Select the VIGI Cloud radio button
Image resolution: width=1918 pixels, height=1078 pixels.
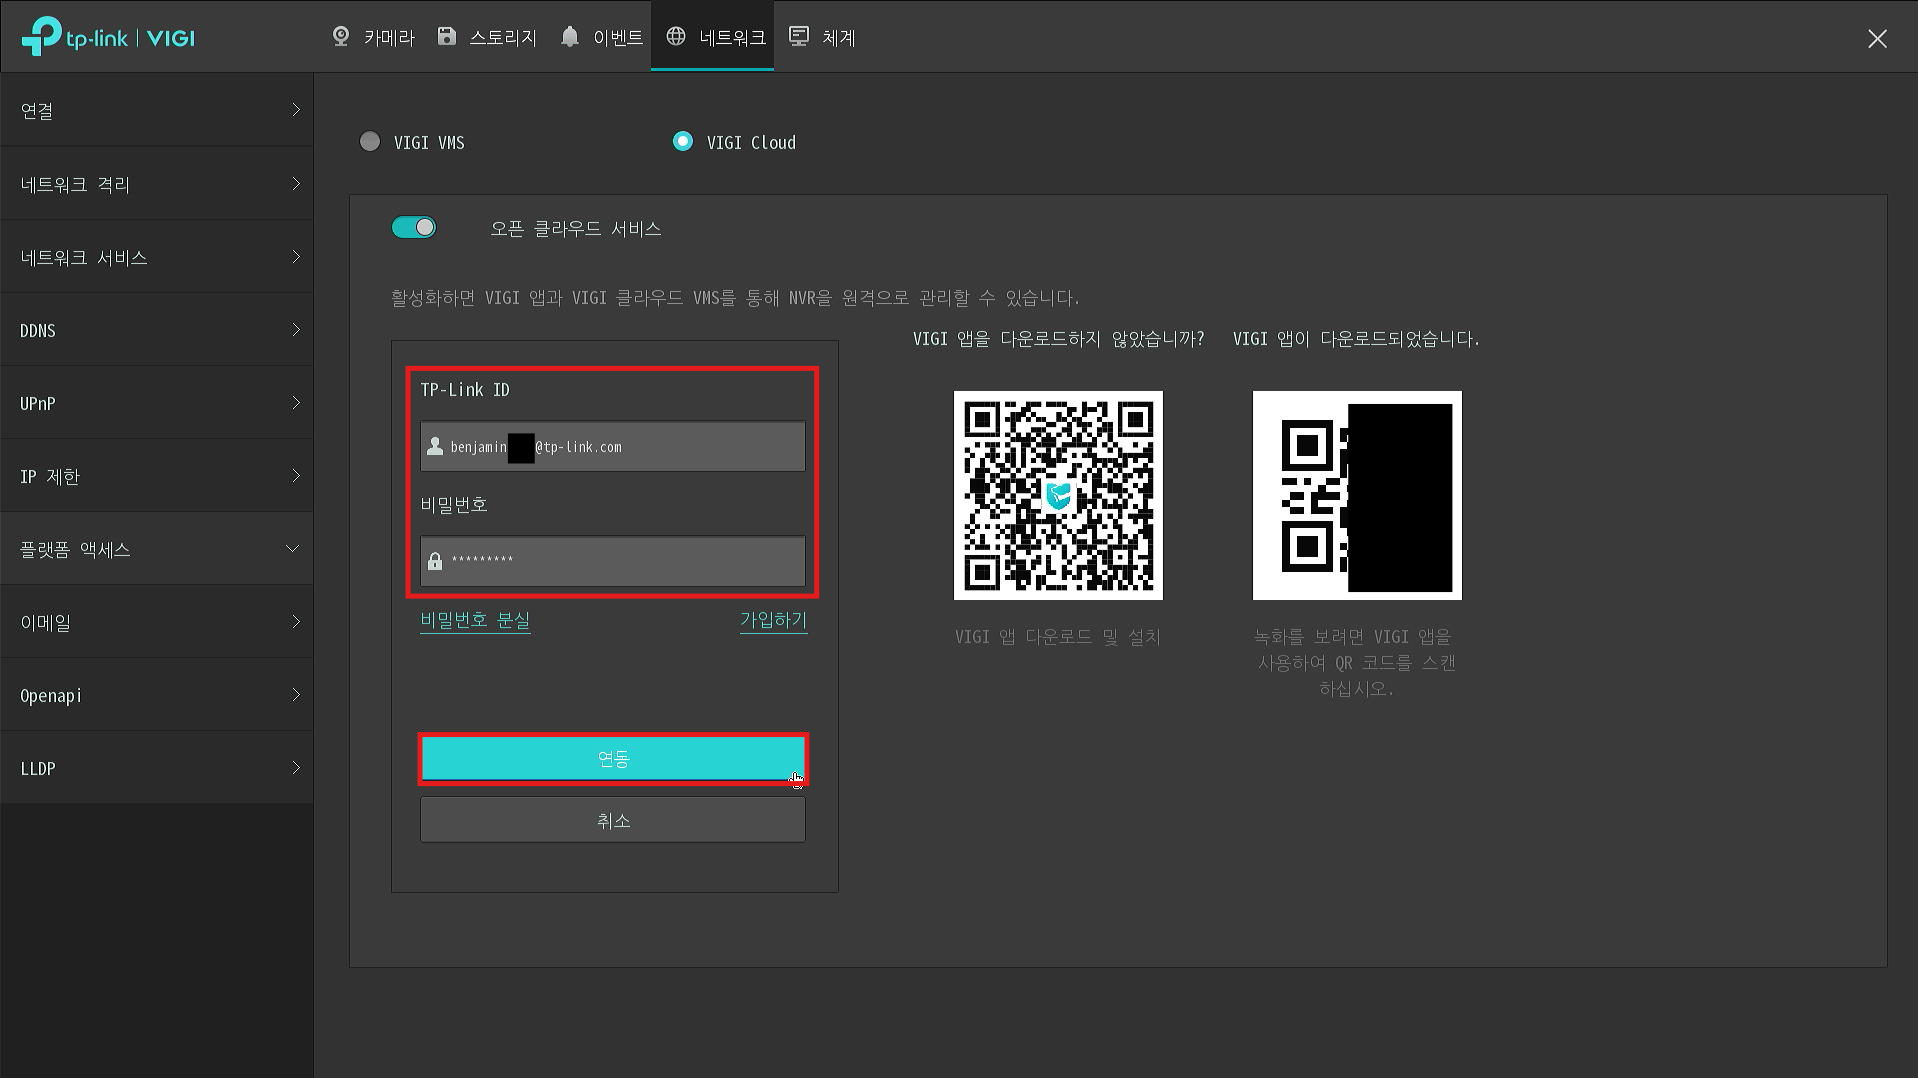click(x=683, y=142)
